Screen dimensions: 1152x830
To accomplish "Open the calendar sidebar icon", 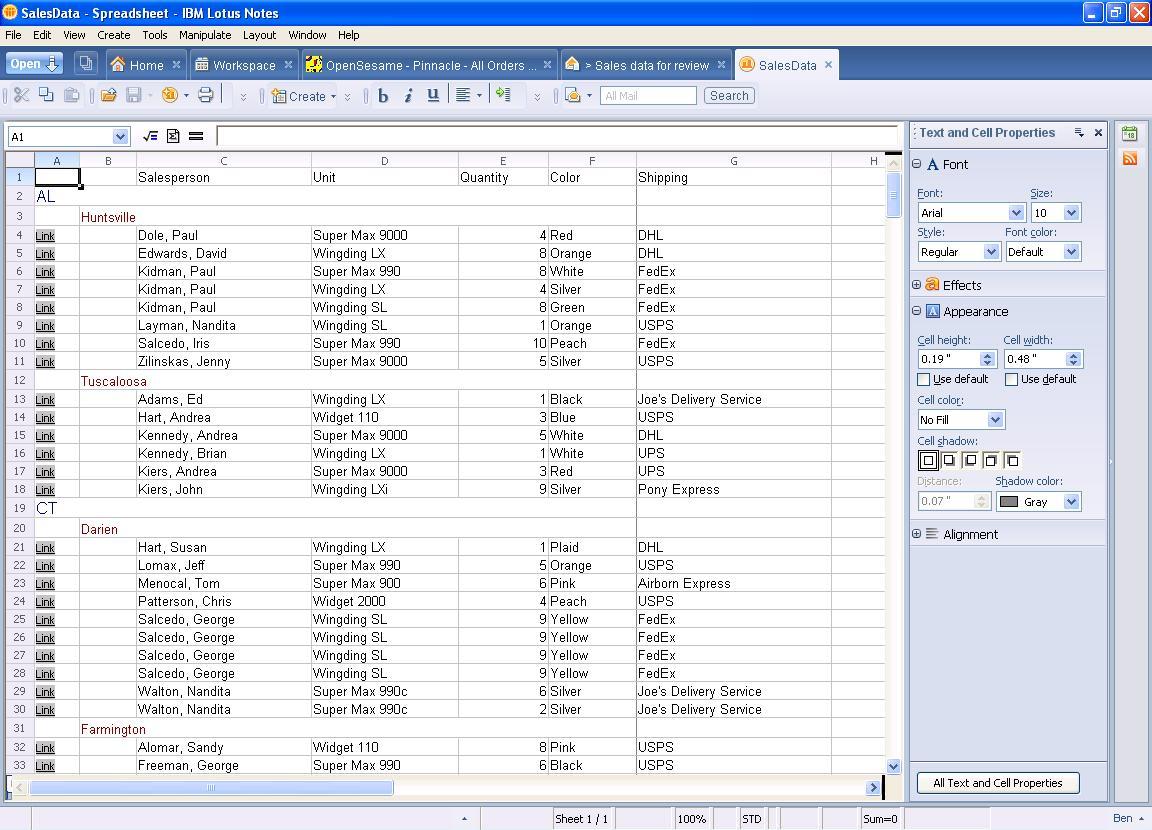I will (1130, 134).
